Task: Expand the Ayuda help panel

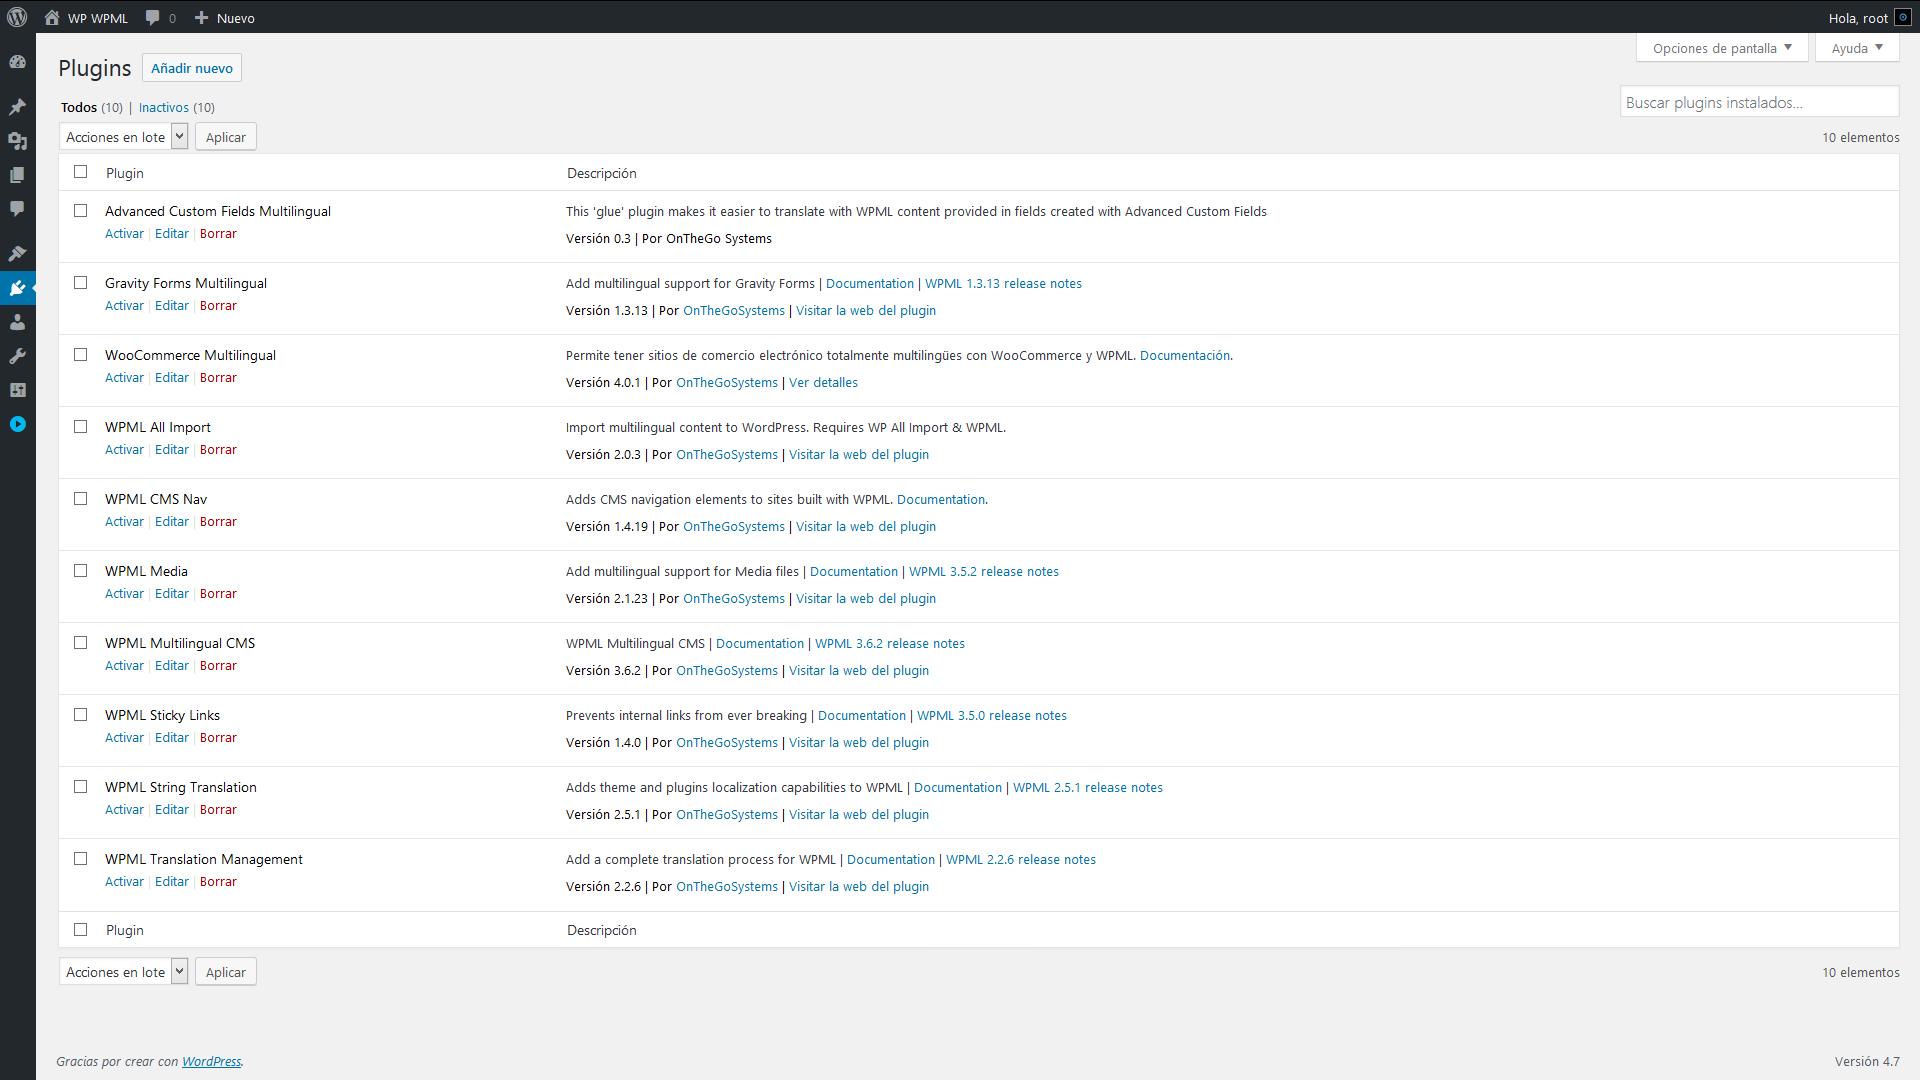Action: coord(1857,48)
